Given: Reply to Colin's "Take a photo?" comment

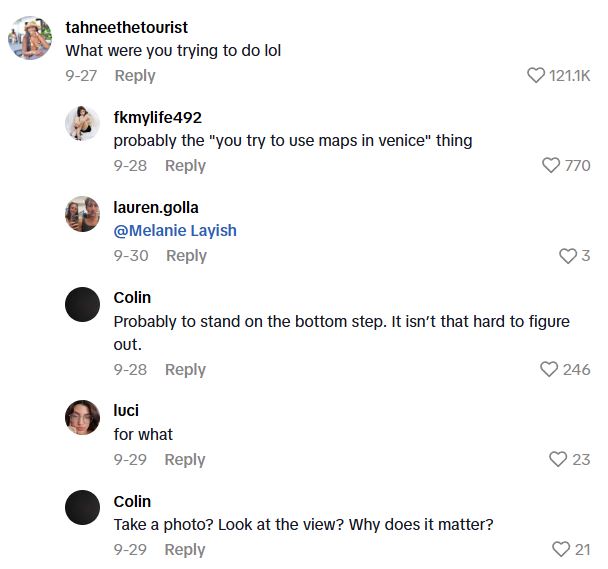Looking at the screenshot, I should (x=185, y=549).
